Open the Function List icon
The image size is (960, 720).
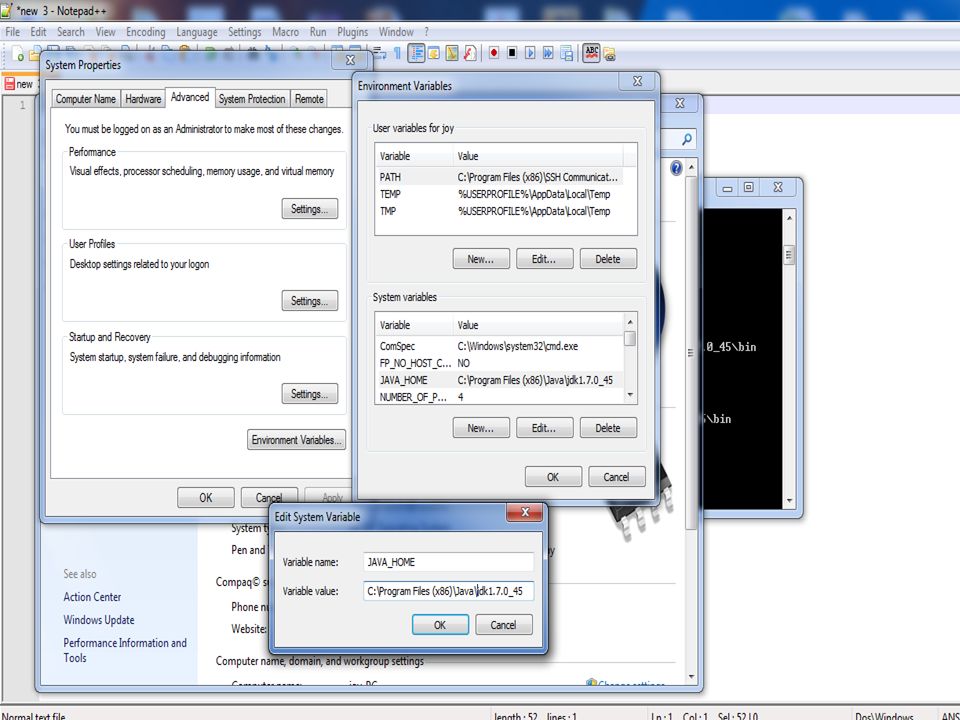click(470, 54)
